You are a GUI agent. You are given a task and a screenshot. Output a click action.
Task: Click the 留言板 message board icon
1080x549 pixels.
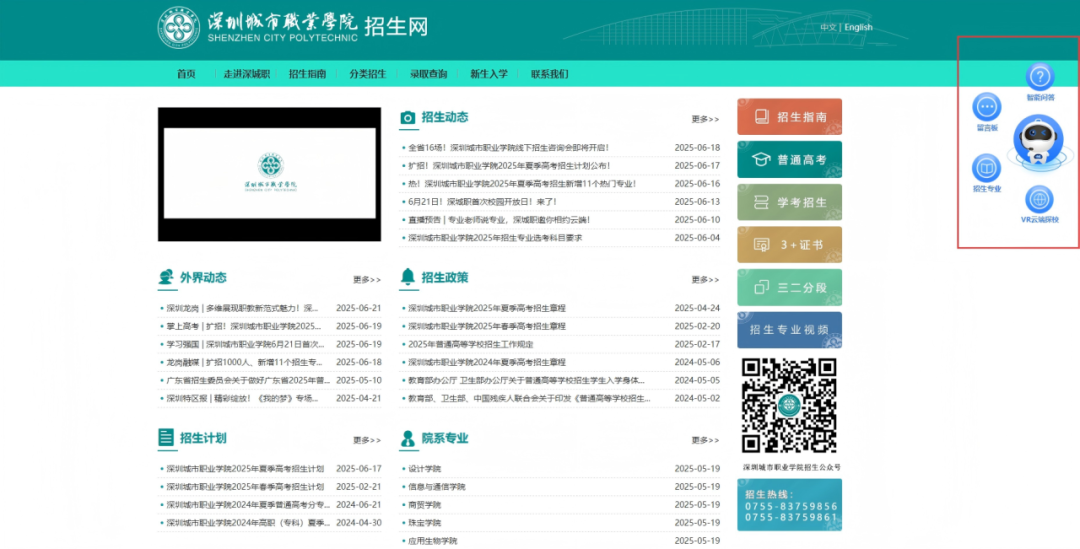[x=987, y=106]
